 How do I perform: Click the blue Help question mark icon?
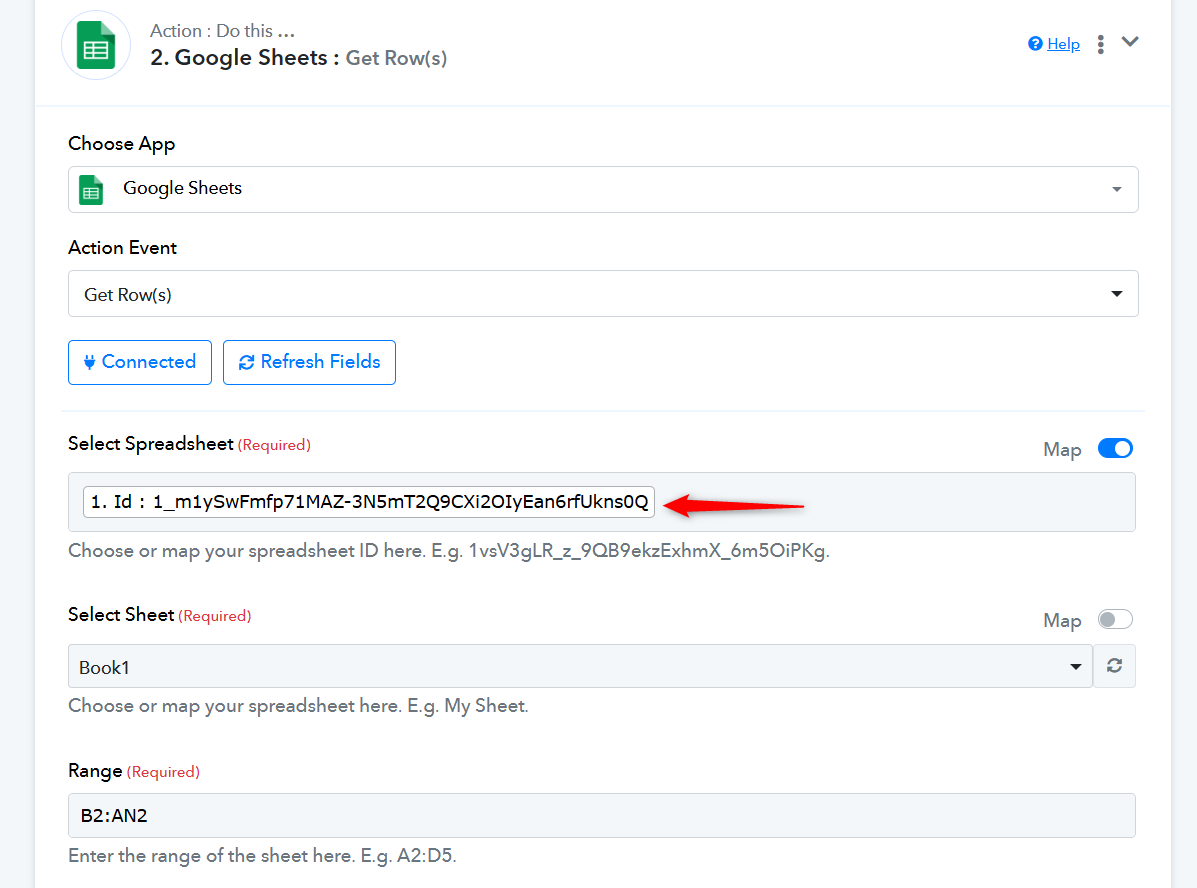(1035, 44)
